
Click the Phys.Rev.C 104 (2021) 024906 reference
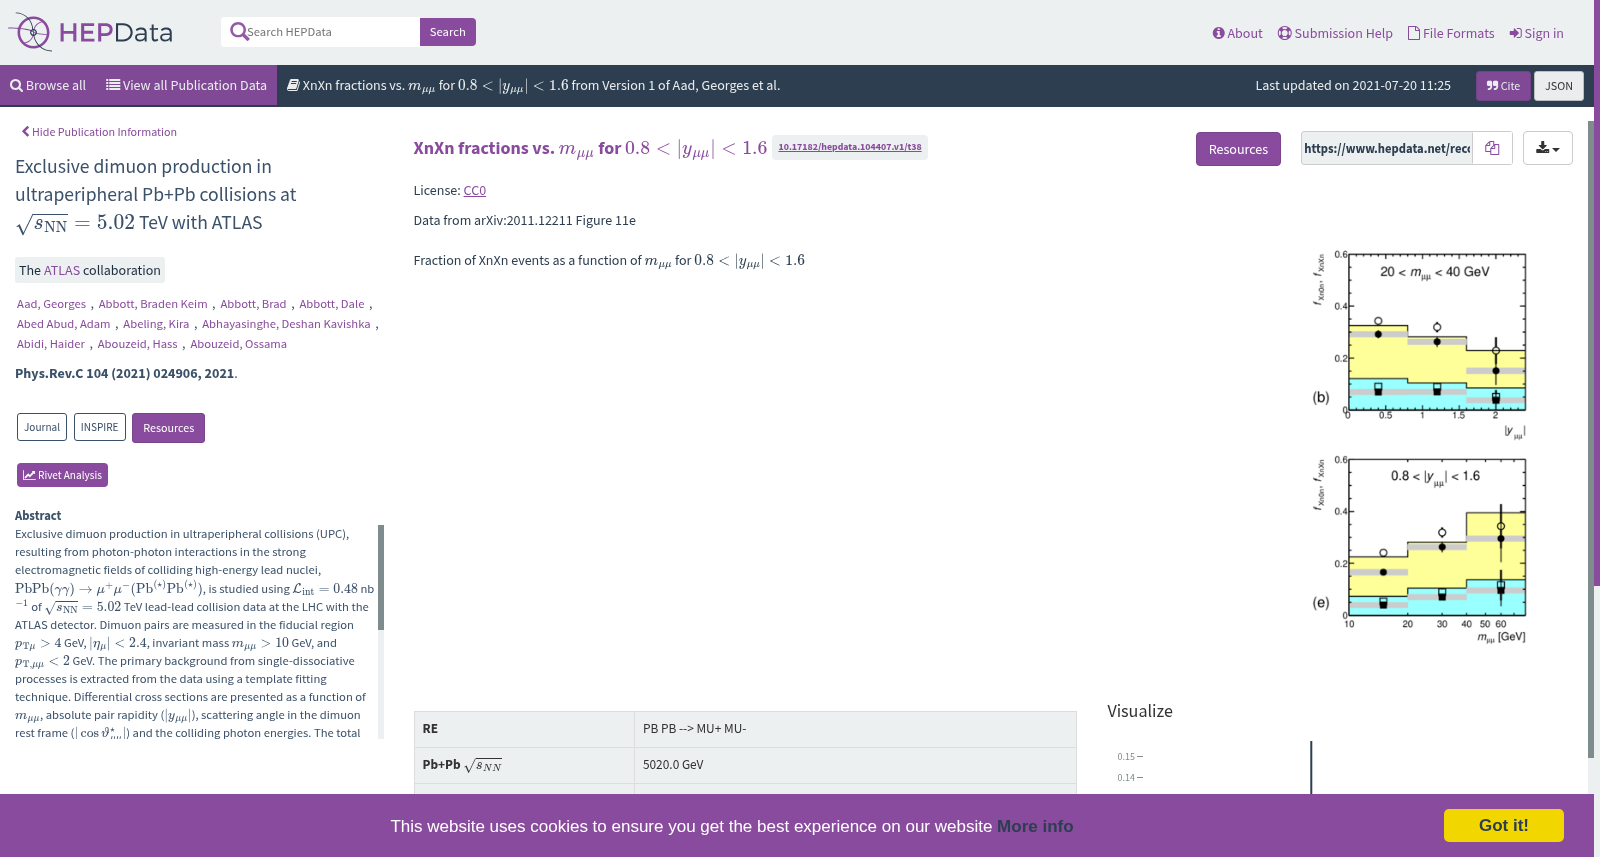[125, 373]
